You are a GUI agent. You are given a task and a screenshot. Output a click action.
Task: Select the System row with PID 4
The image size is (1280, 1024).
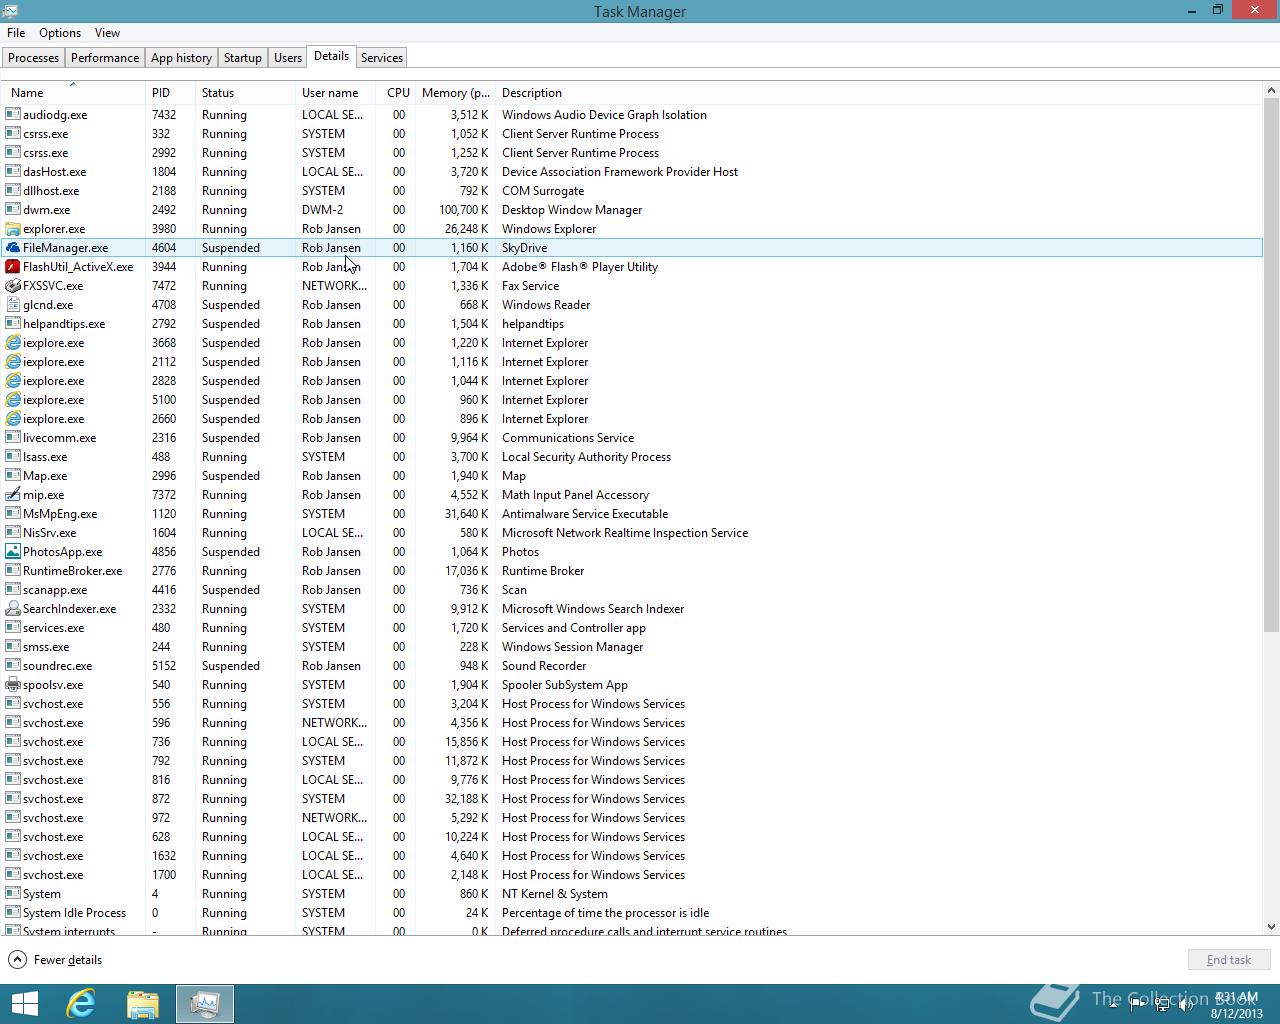tap(632, 893)
